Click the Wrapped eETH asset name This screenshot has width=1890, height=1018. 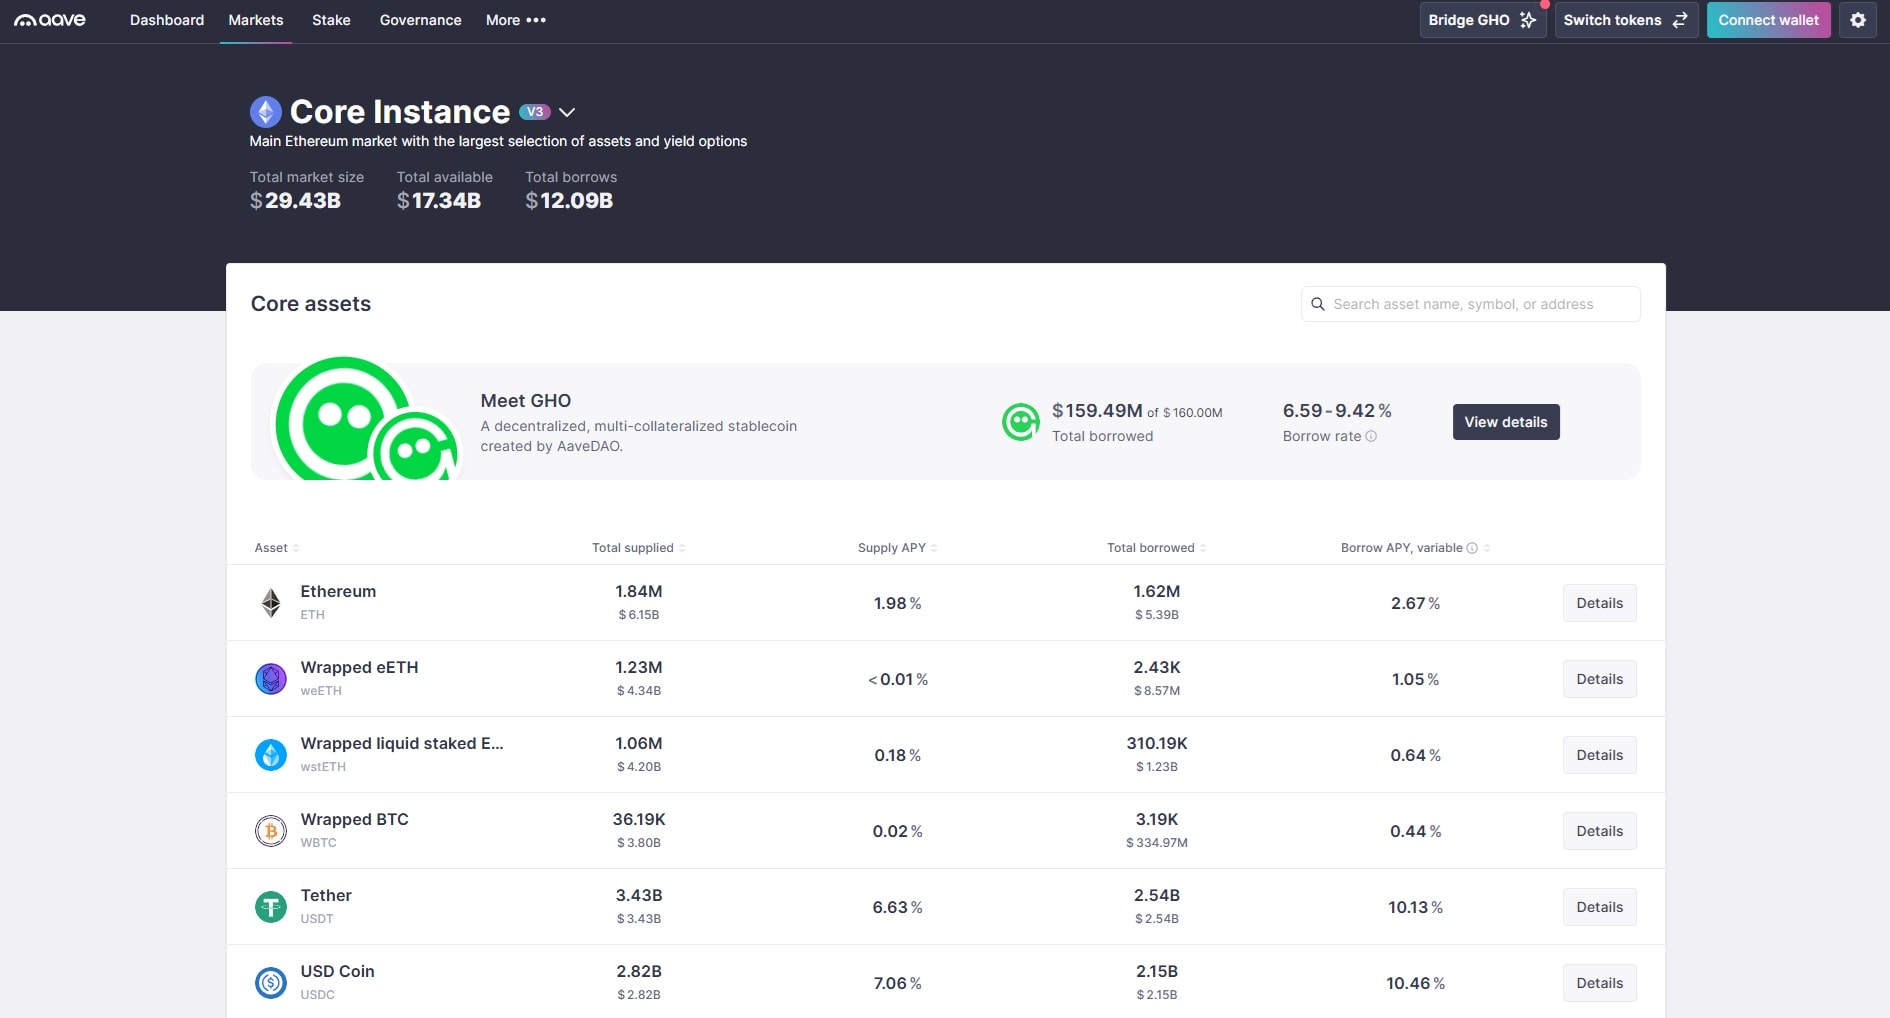click(359, 667)
